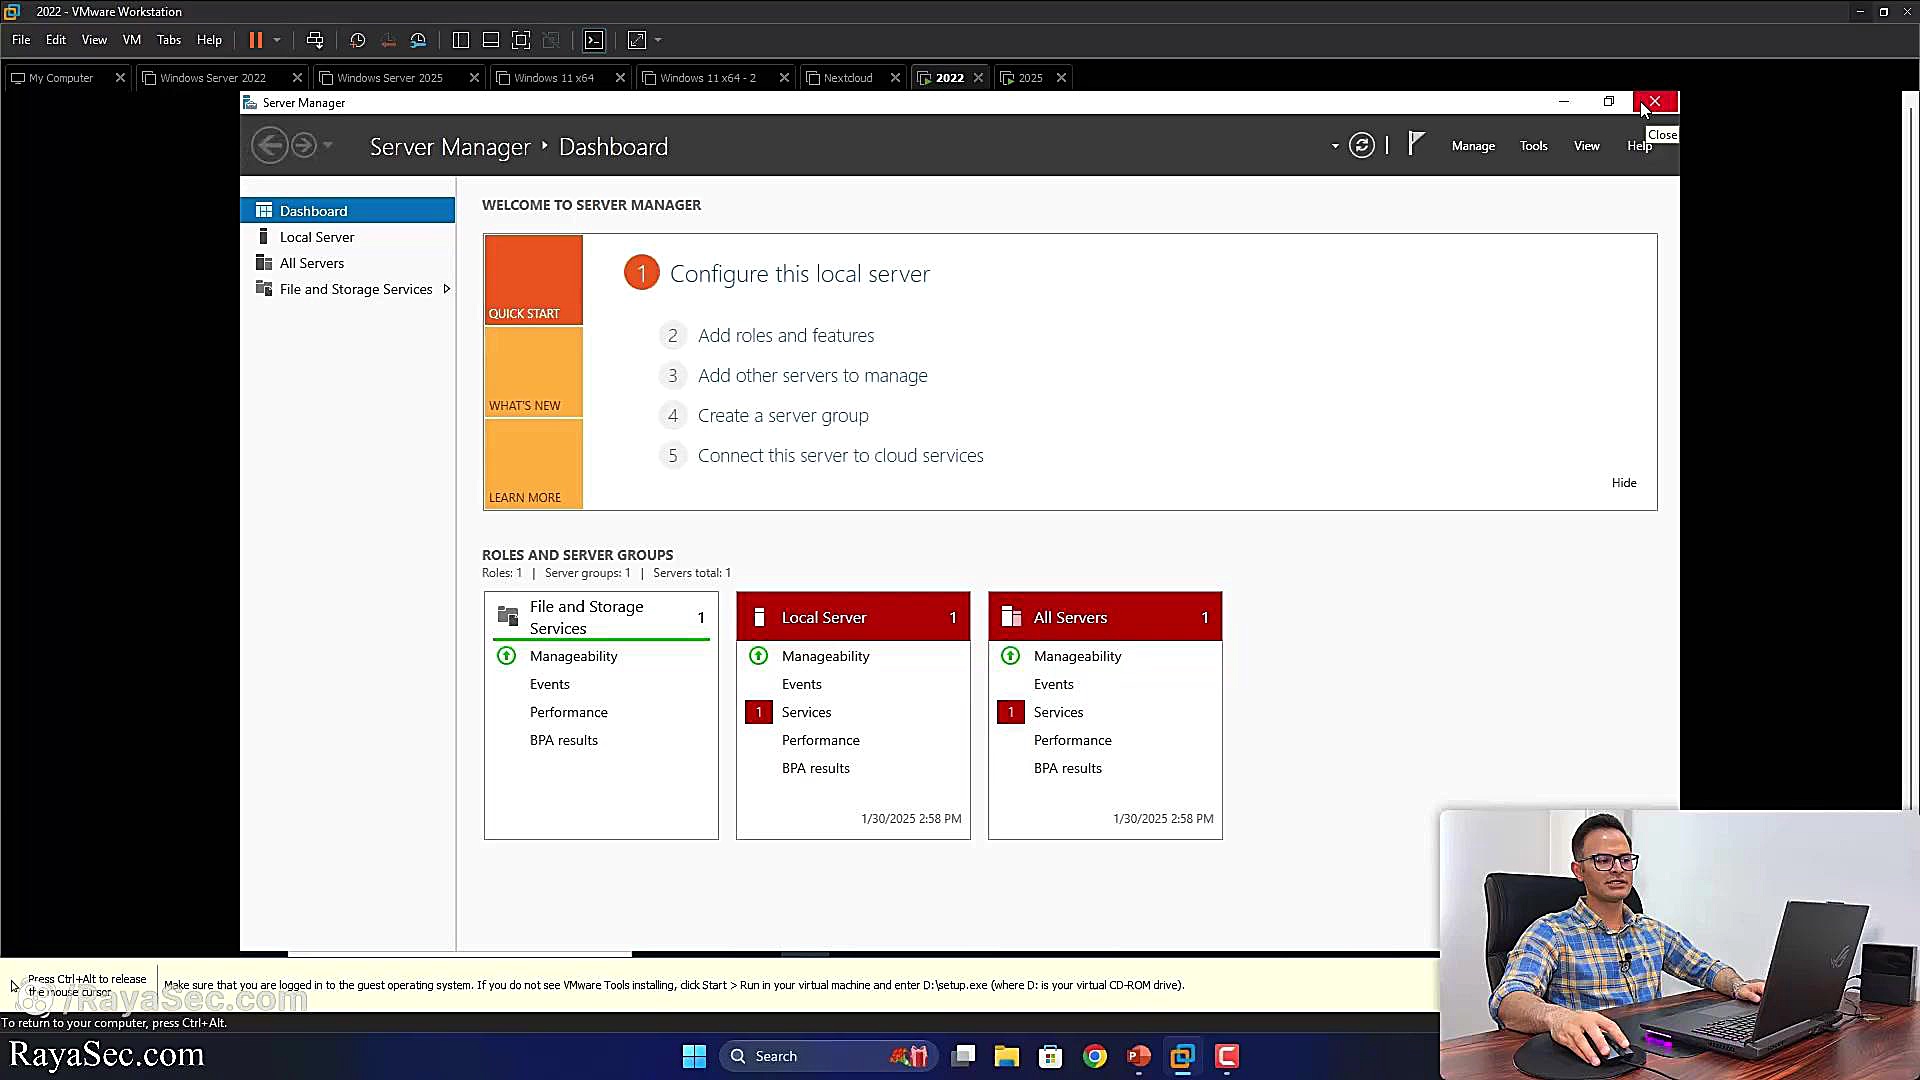This screenshot has height=1080, width=1920.
Task: Click the LEARN MORE tile
Action: pos(533,464)
